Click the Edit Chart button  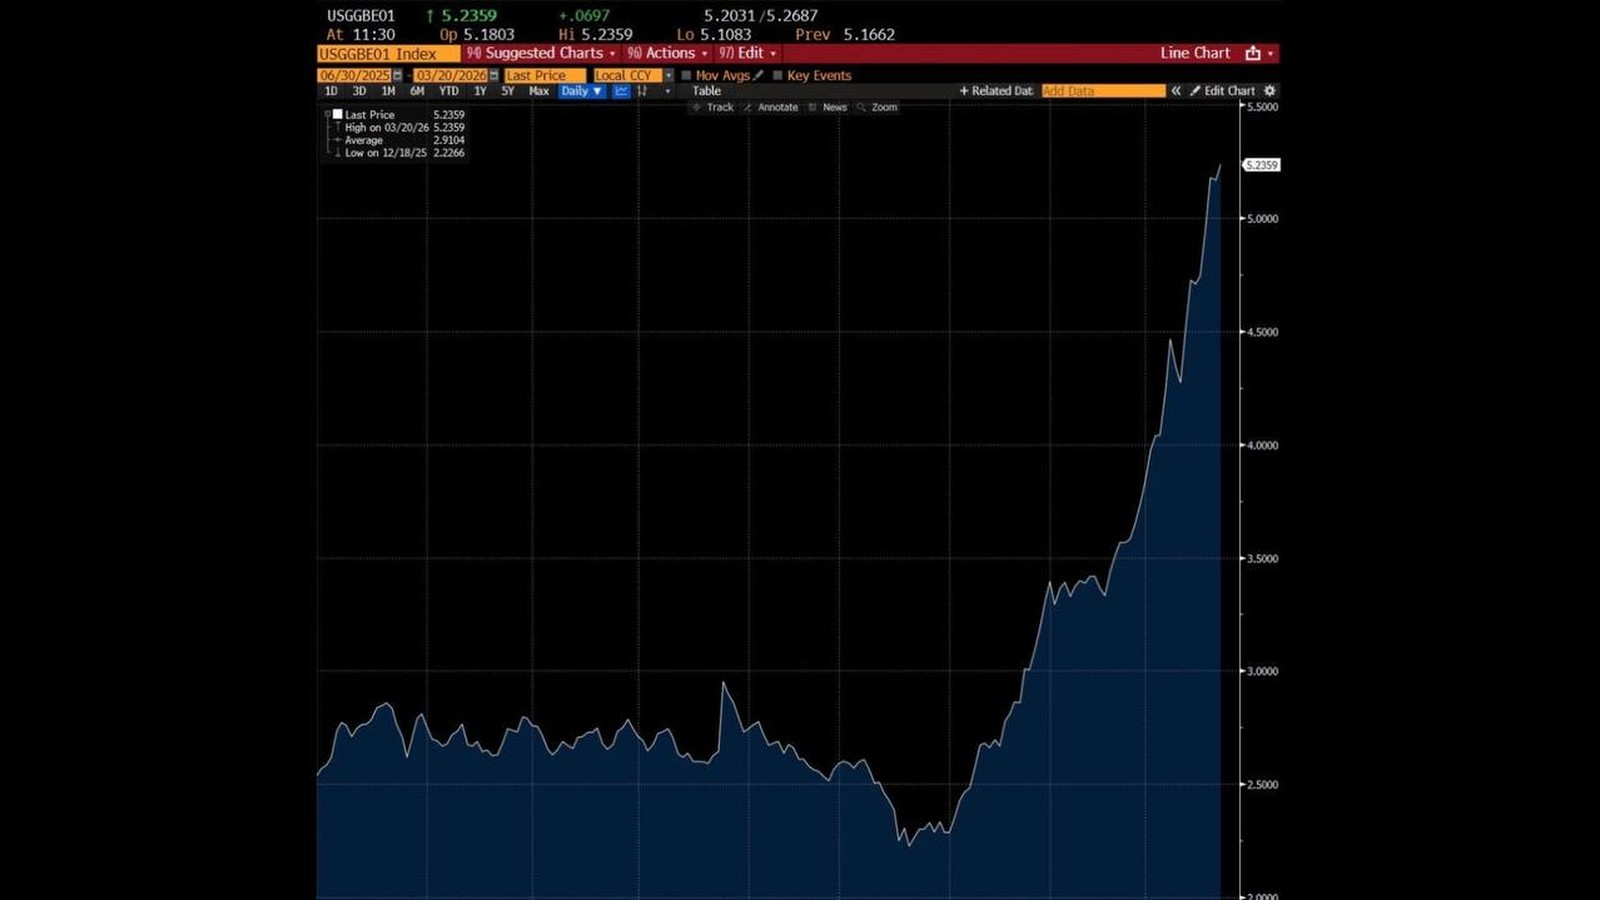1222,91
